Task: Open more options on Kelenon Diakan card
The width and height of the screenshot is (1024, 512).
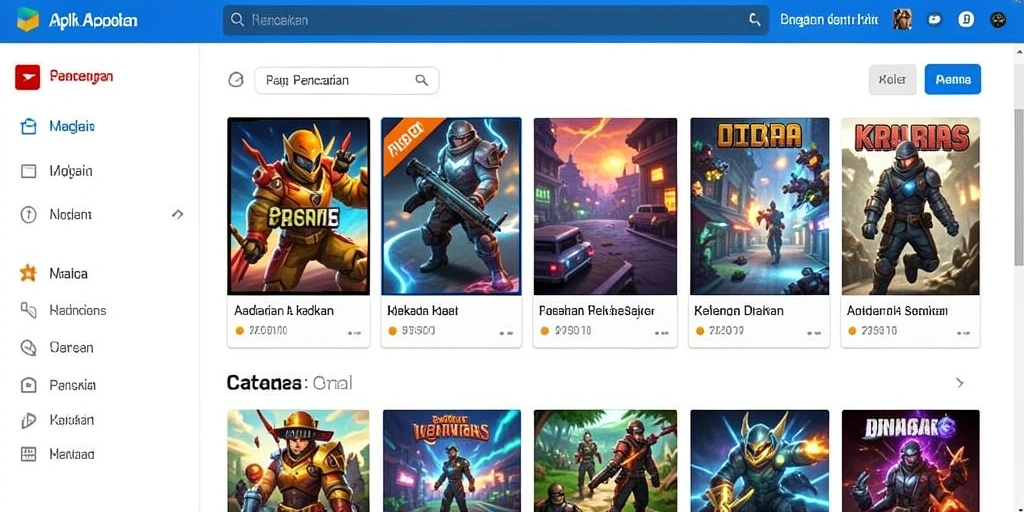Action: pos(814,332)
